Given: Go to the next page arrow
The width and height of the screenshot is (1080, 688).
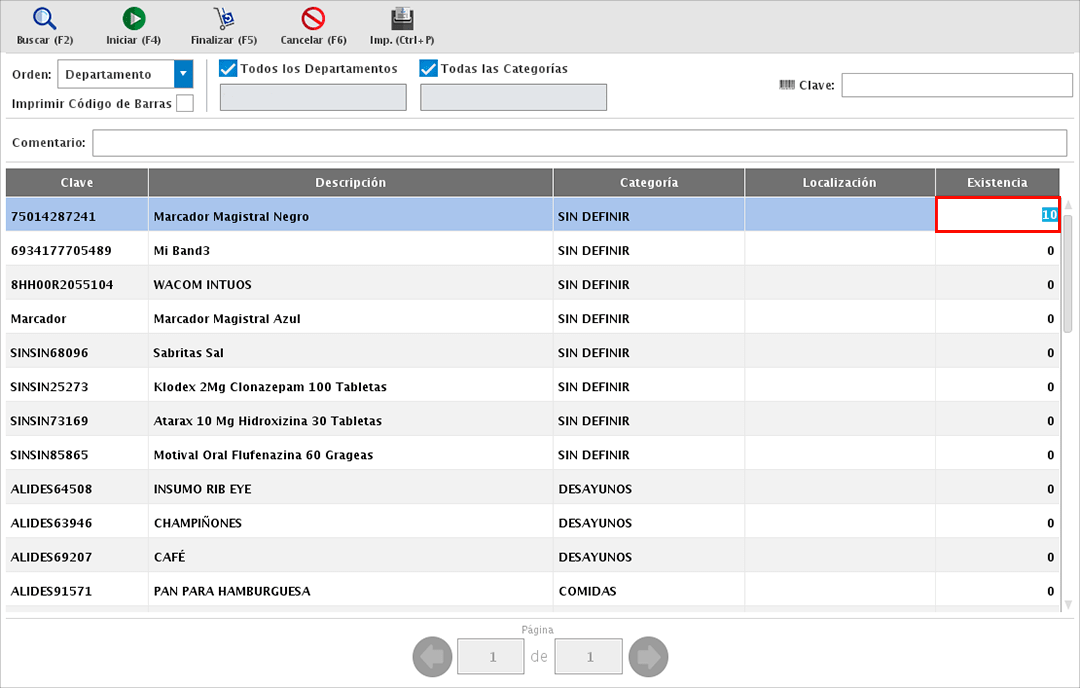Looking at the screenshot, I should point(650,657).
